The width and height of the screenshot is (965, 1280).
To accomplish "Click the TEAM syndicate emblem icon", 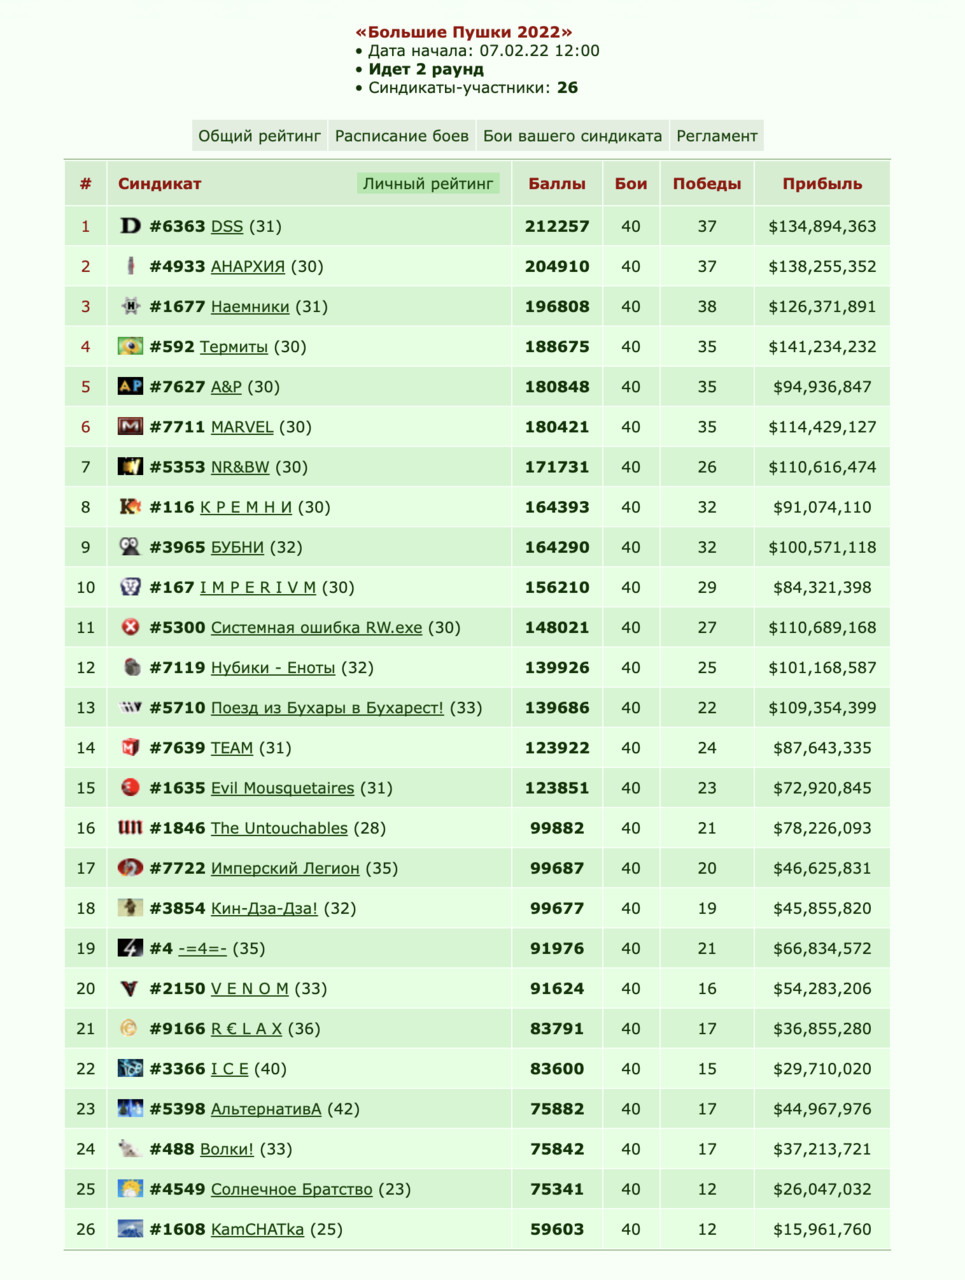I will [x=130, y=747].
